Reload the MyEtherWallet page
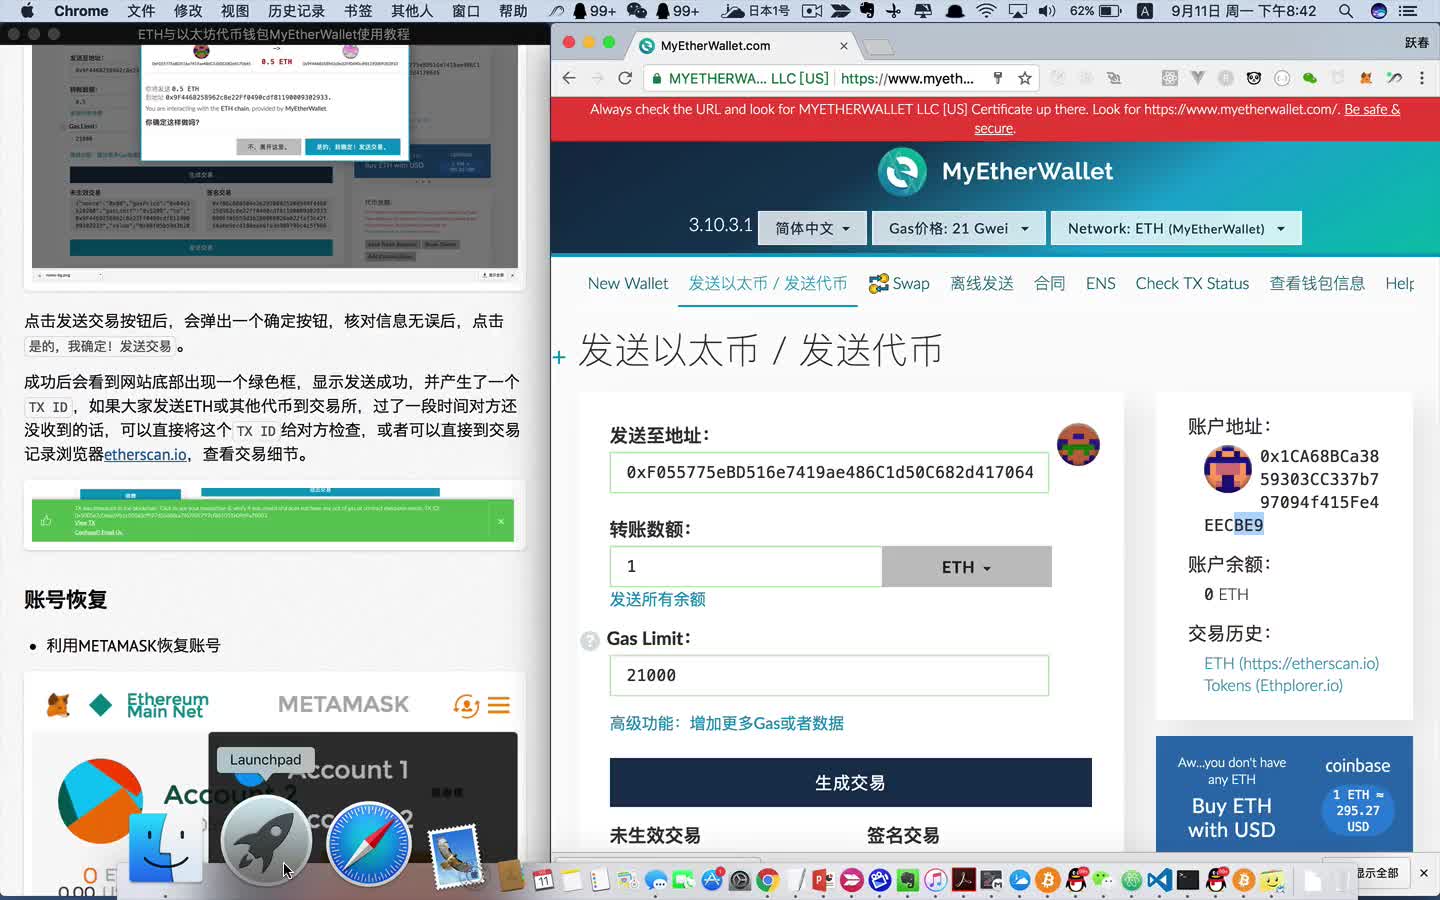Viewport: 1440px width, 900px height. point(625,78)
